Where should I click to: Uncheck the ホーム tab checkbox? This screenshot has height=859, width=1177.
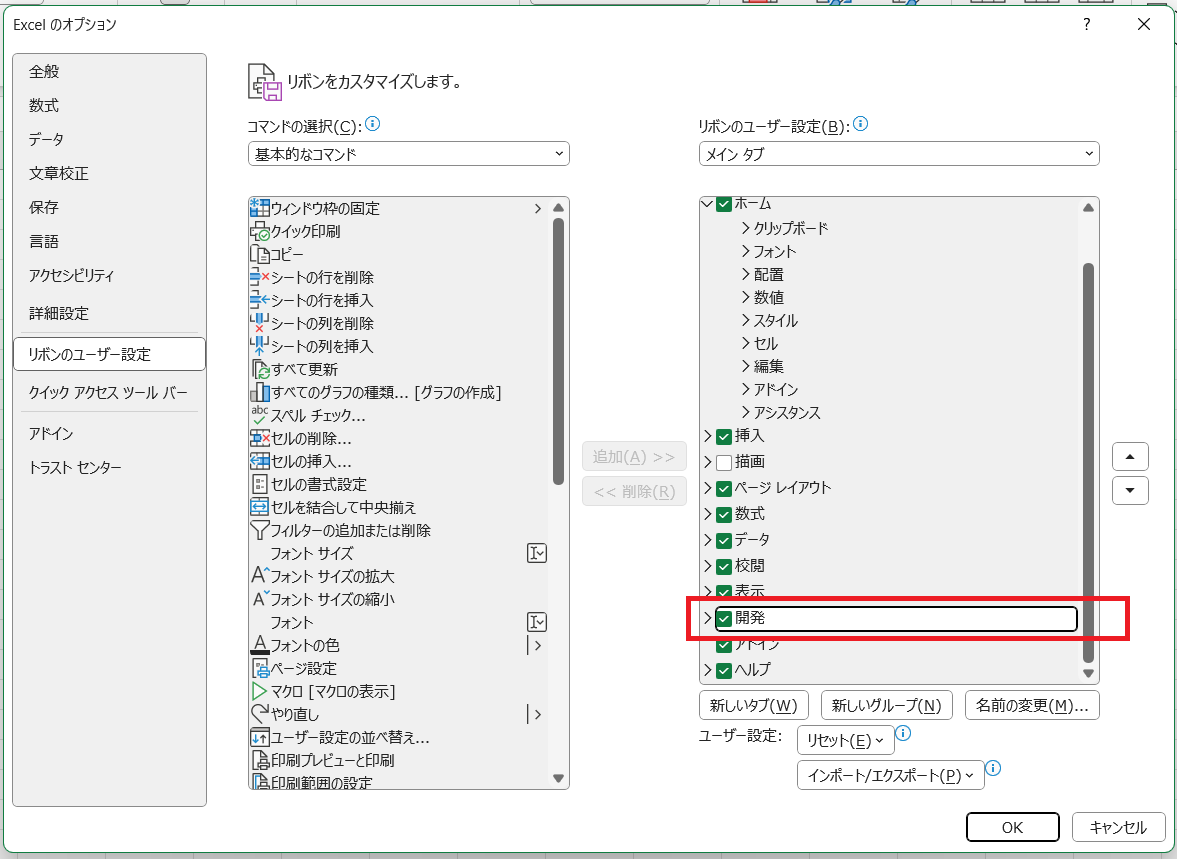point(723,202)
